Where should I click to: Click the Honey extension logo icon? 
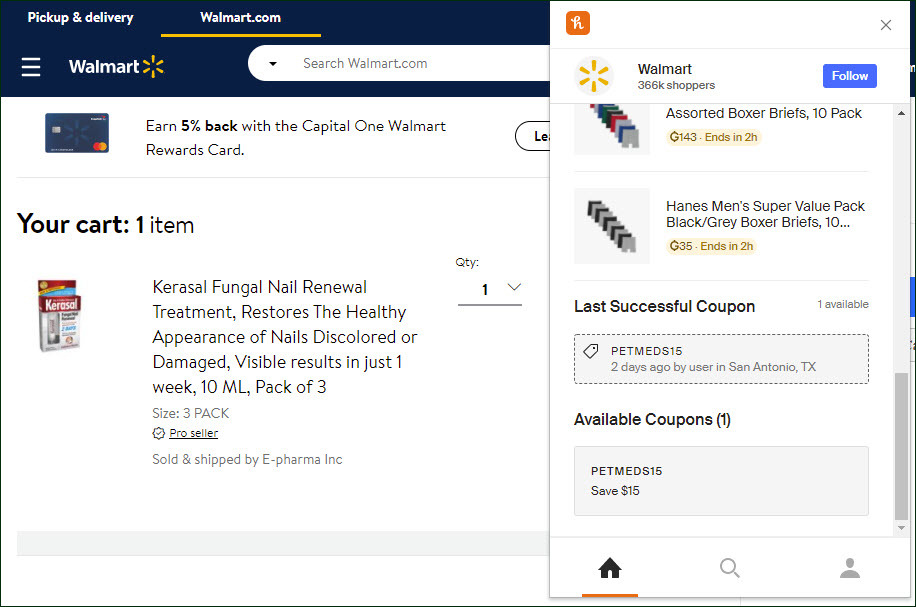pyautogui.click(x=578, y=23)
